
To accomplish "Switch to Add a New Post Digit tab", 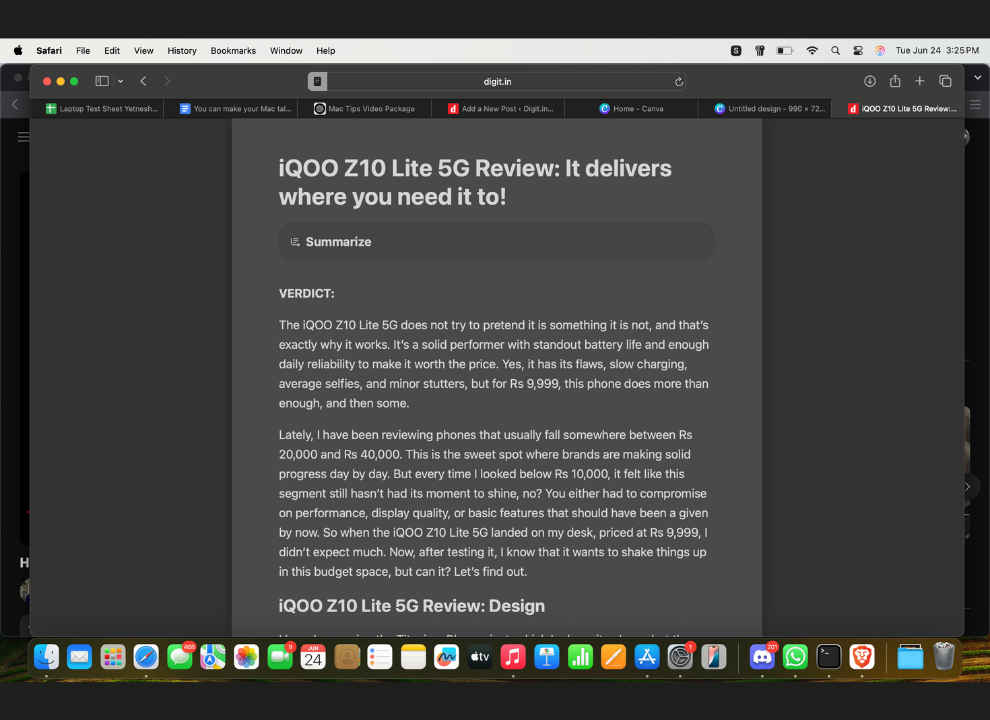I will coord(500,109).
